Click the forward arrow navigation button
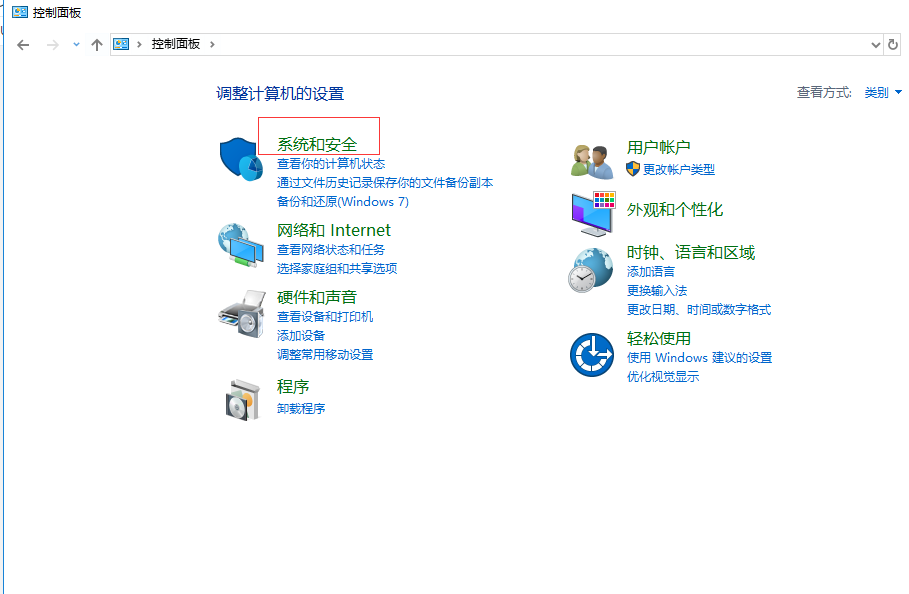The height and width of the screenshot is (594, 909). 53,45
